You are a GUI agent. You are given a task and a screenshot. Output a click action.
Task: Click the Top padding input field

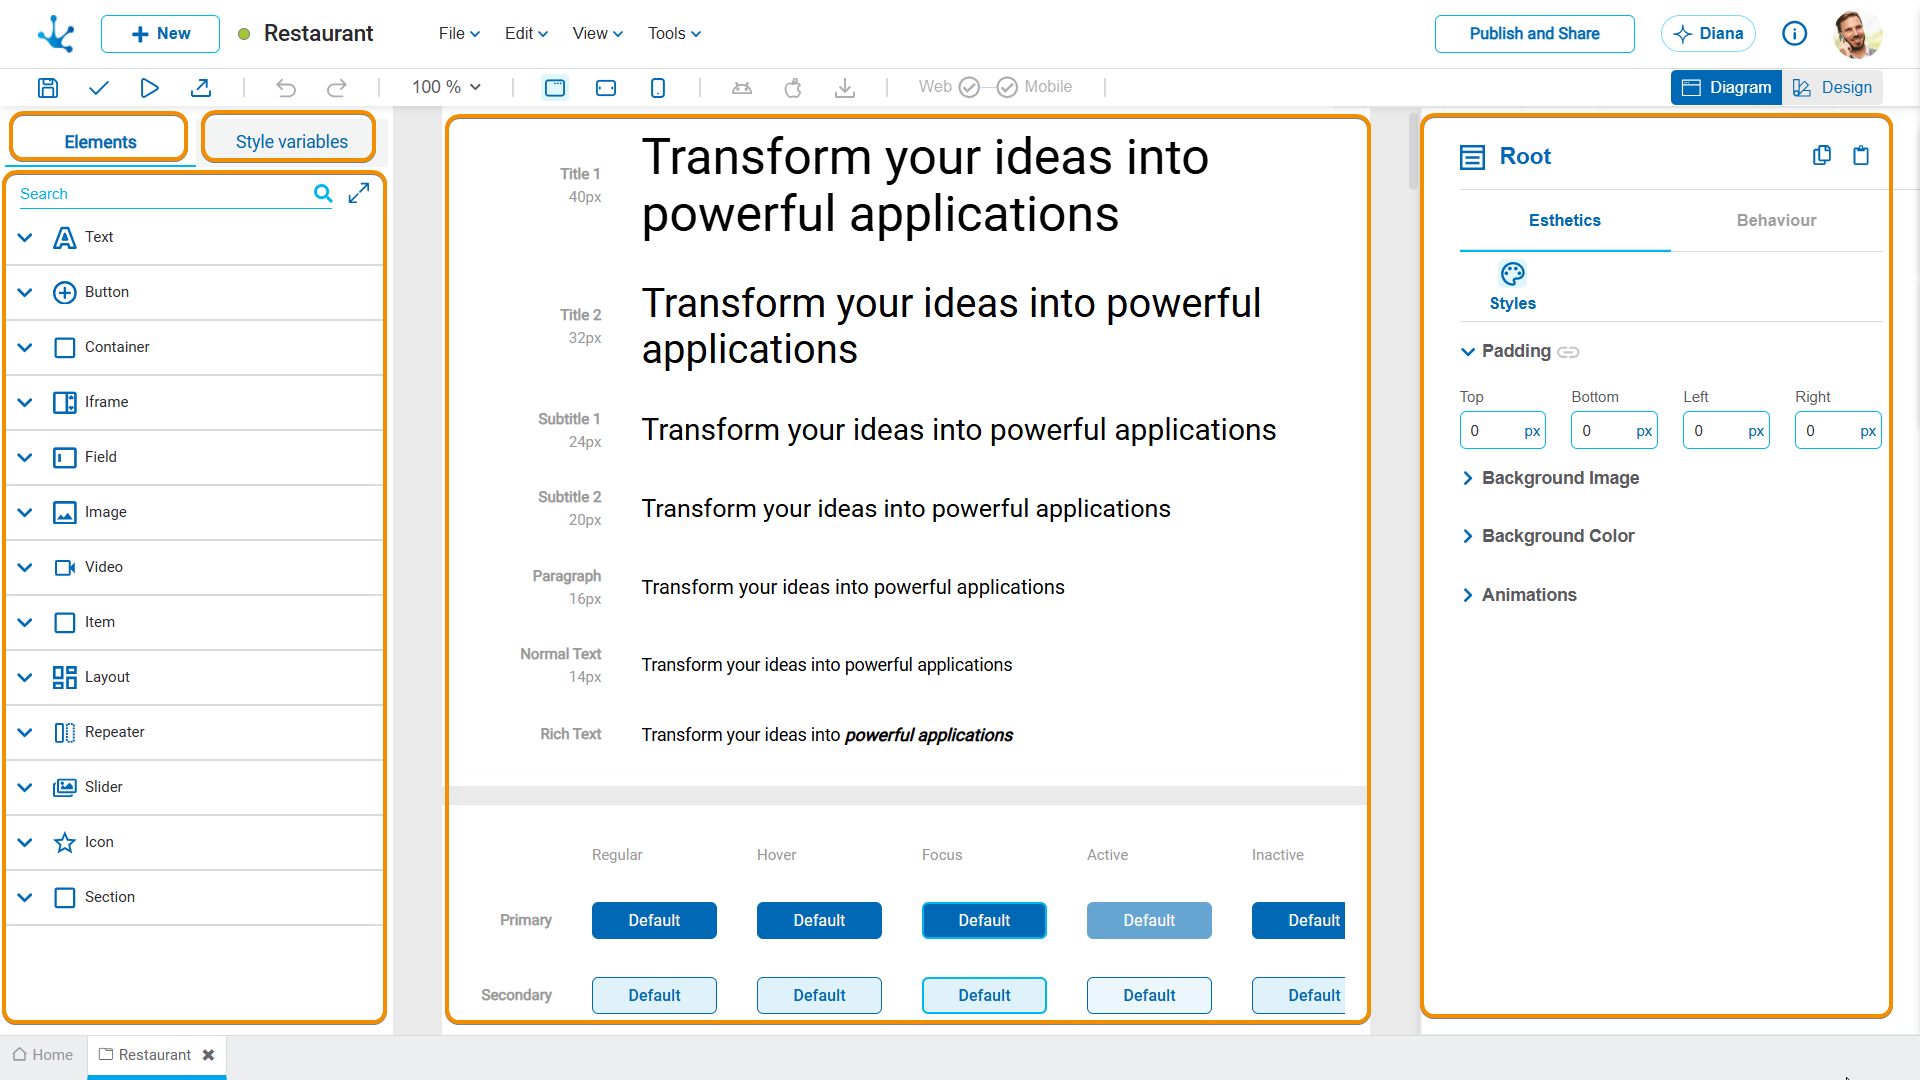(x=1502, y=431)
